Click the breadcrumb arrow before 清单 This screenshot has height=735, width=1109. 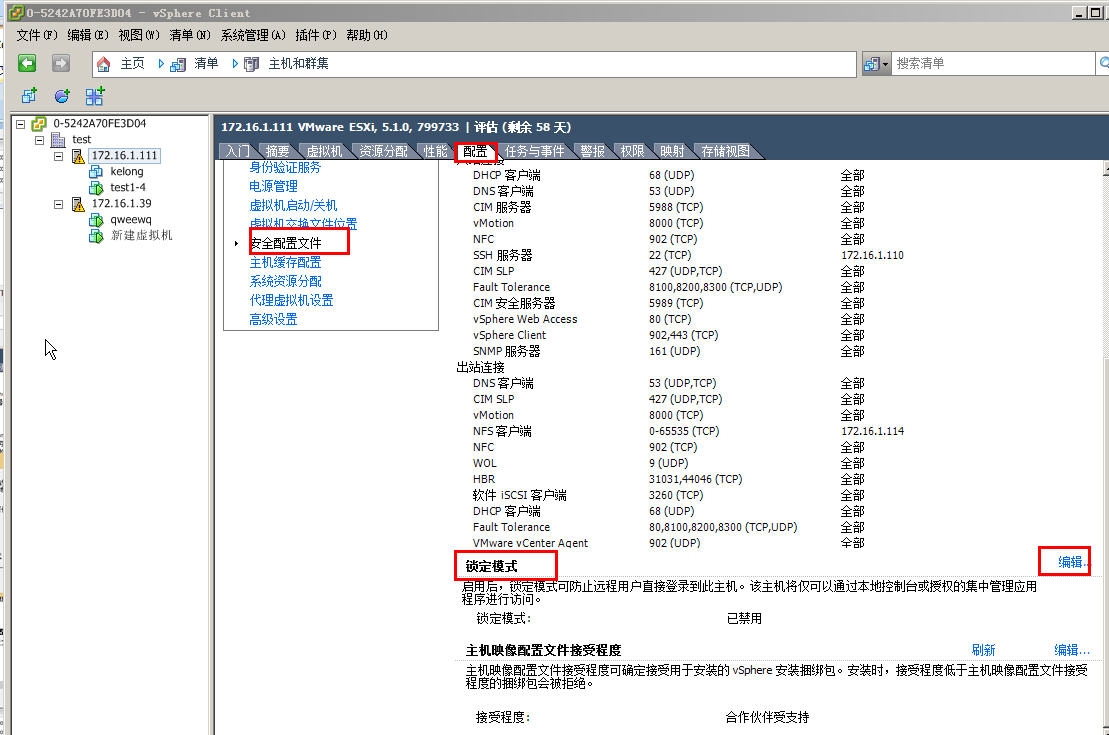point(161,64)
